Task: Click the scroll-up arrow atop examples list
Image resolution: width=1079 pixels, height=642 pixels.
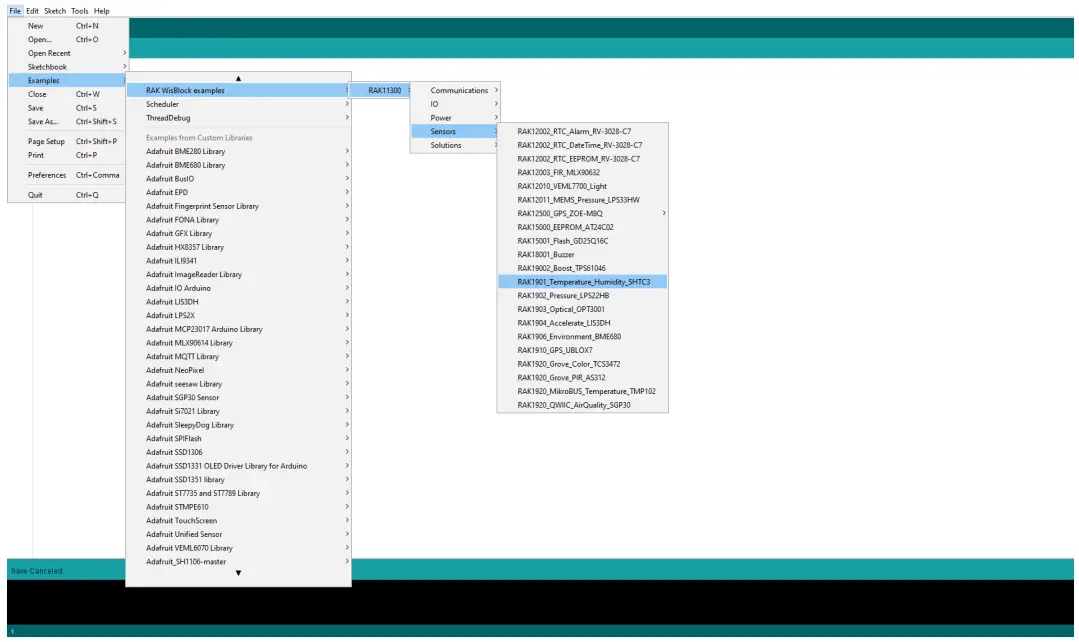Action: coord(238,78)
